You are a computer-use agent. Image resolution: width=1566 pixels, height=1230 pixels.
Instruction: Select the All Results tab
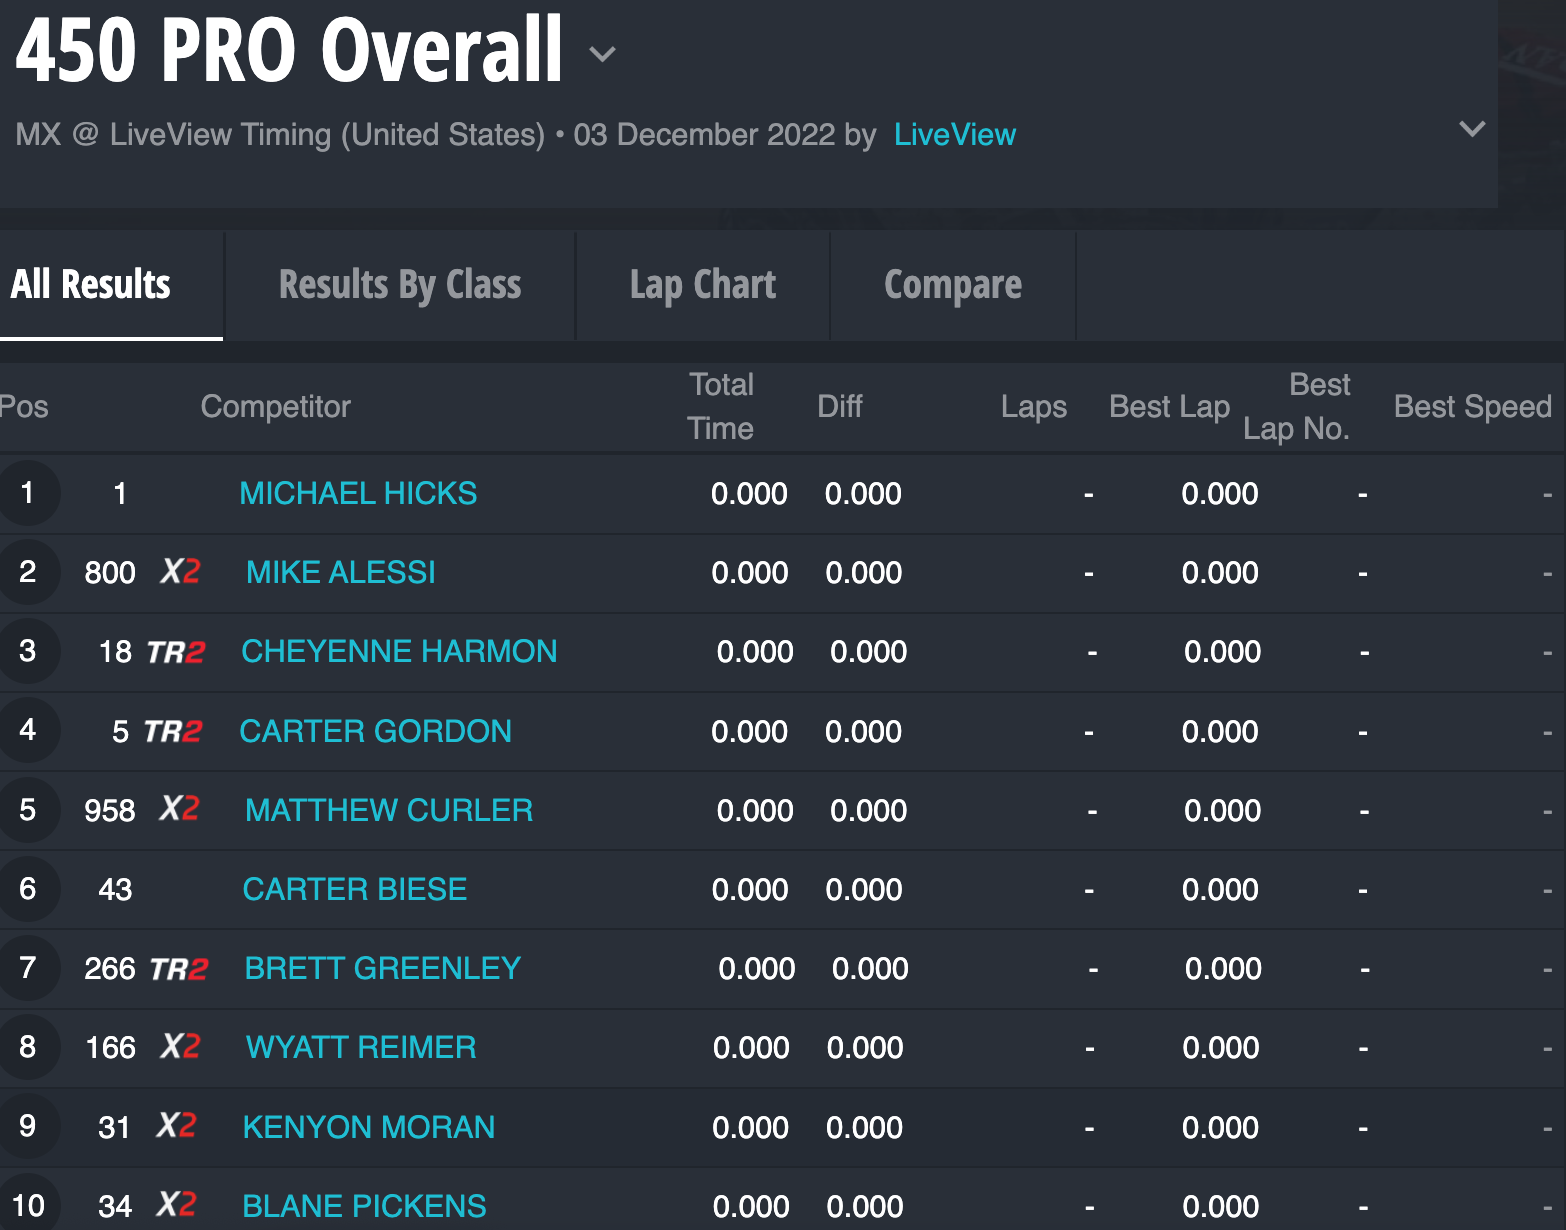click(x=91, y=285)
